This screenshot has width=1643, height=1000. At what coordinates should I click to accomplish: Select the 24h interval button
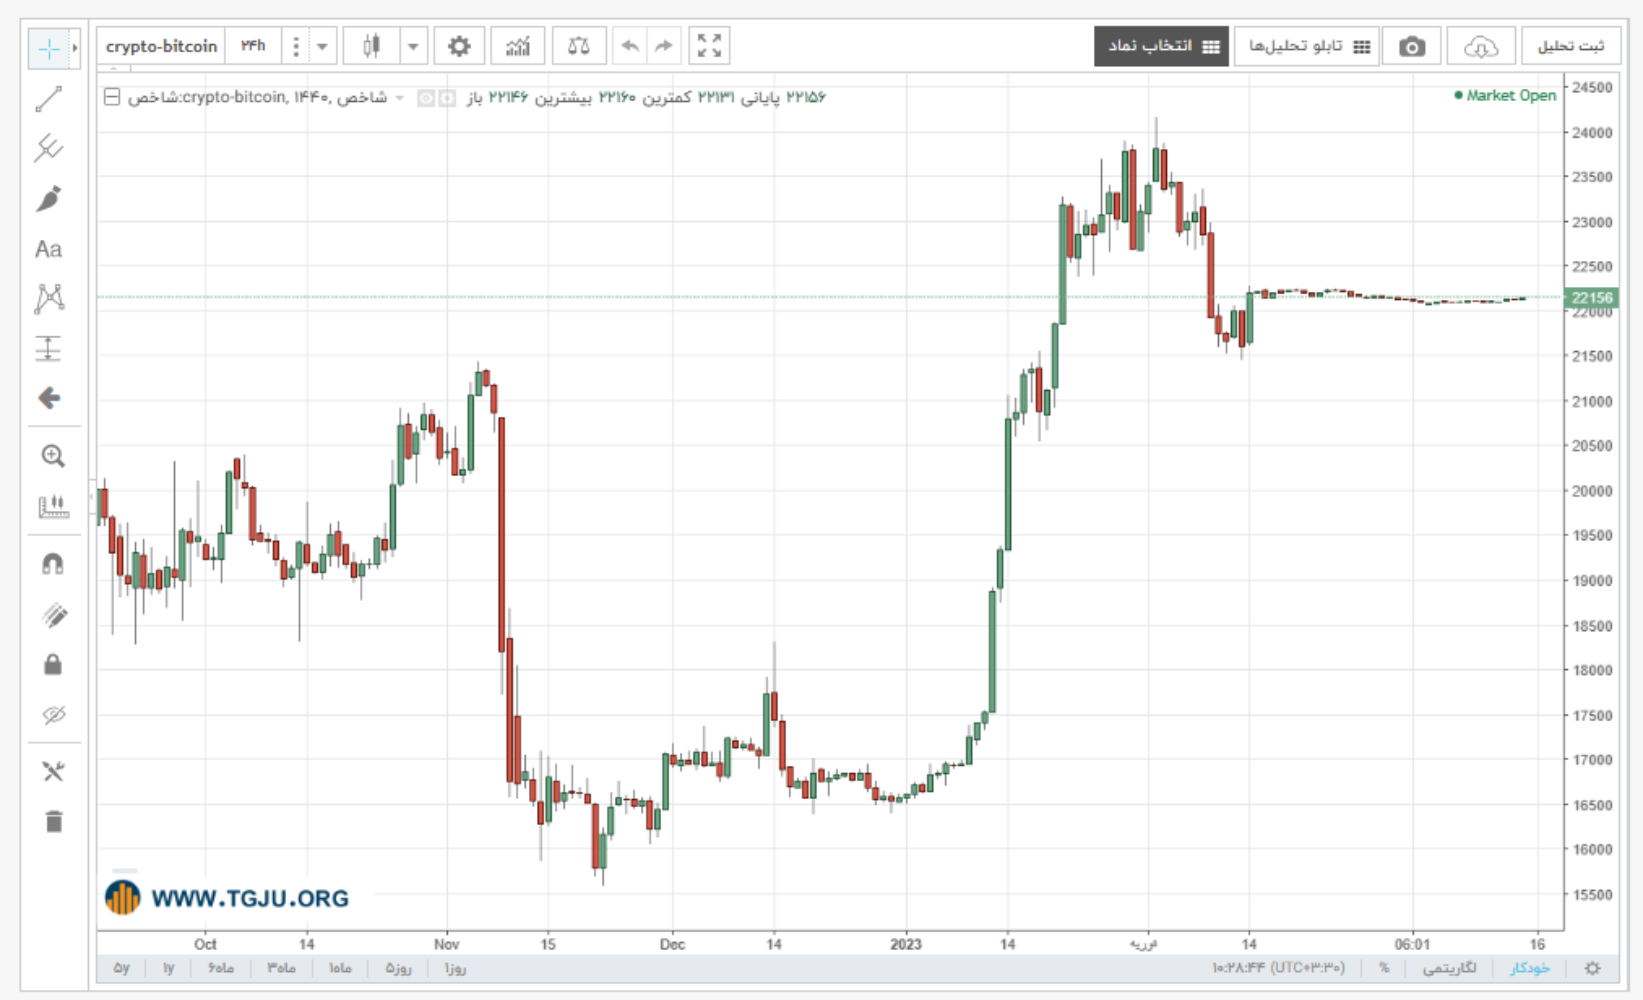coord(253,46)
